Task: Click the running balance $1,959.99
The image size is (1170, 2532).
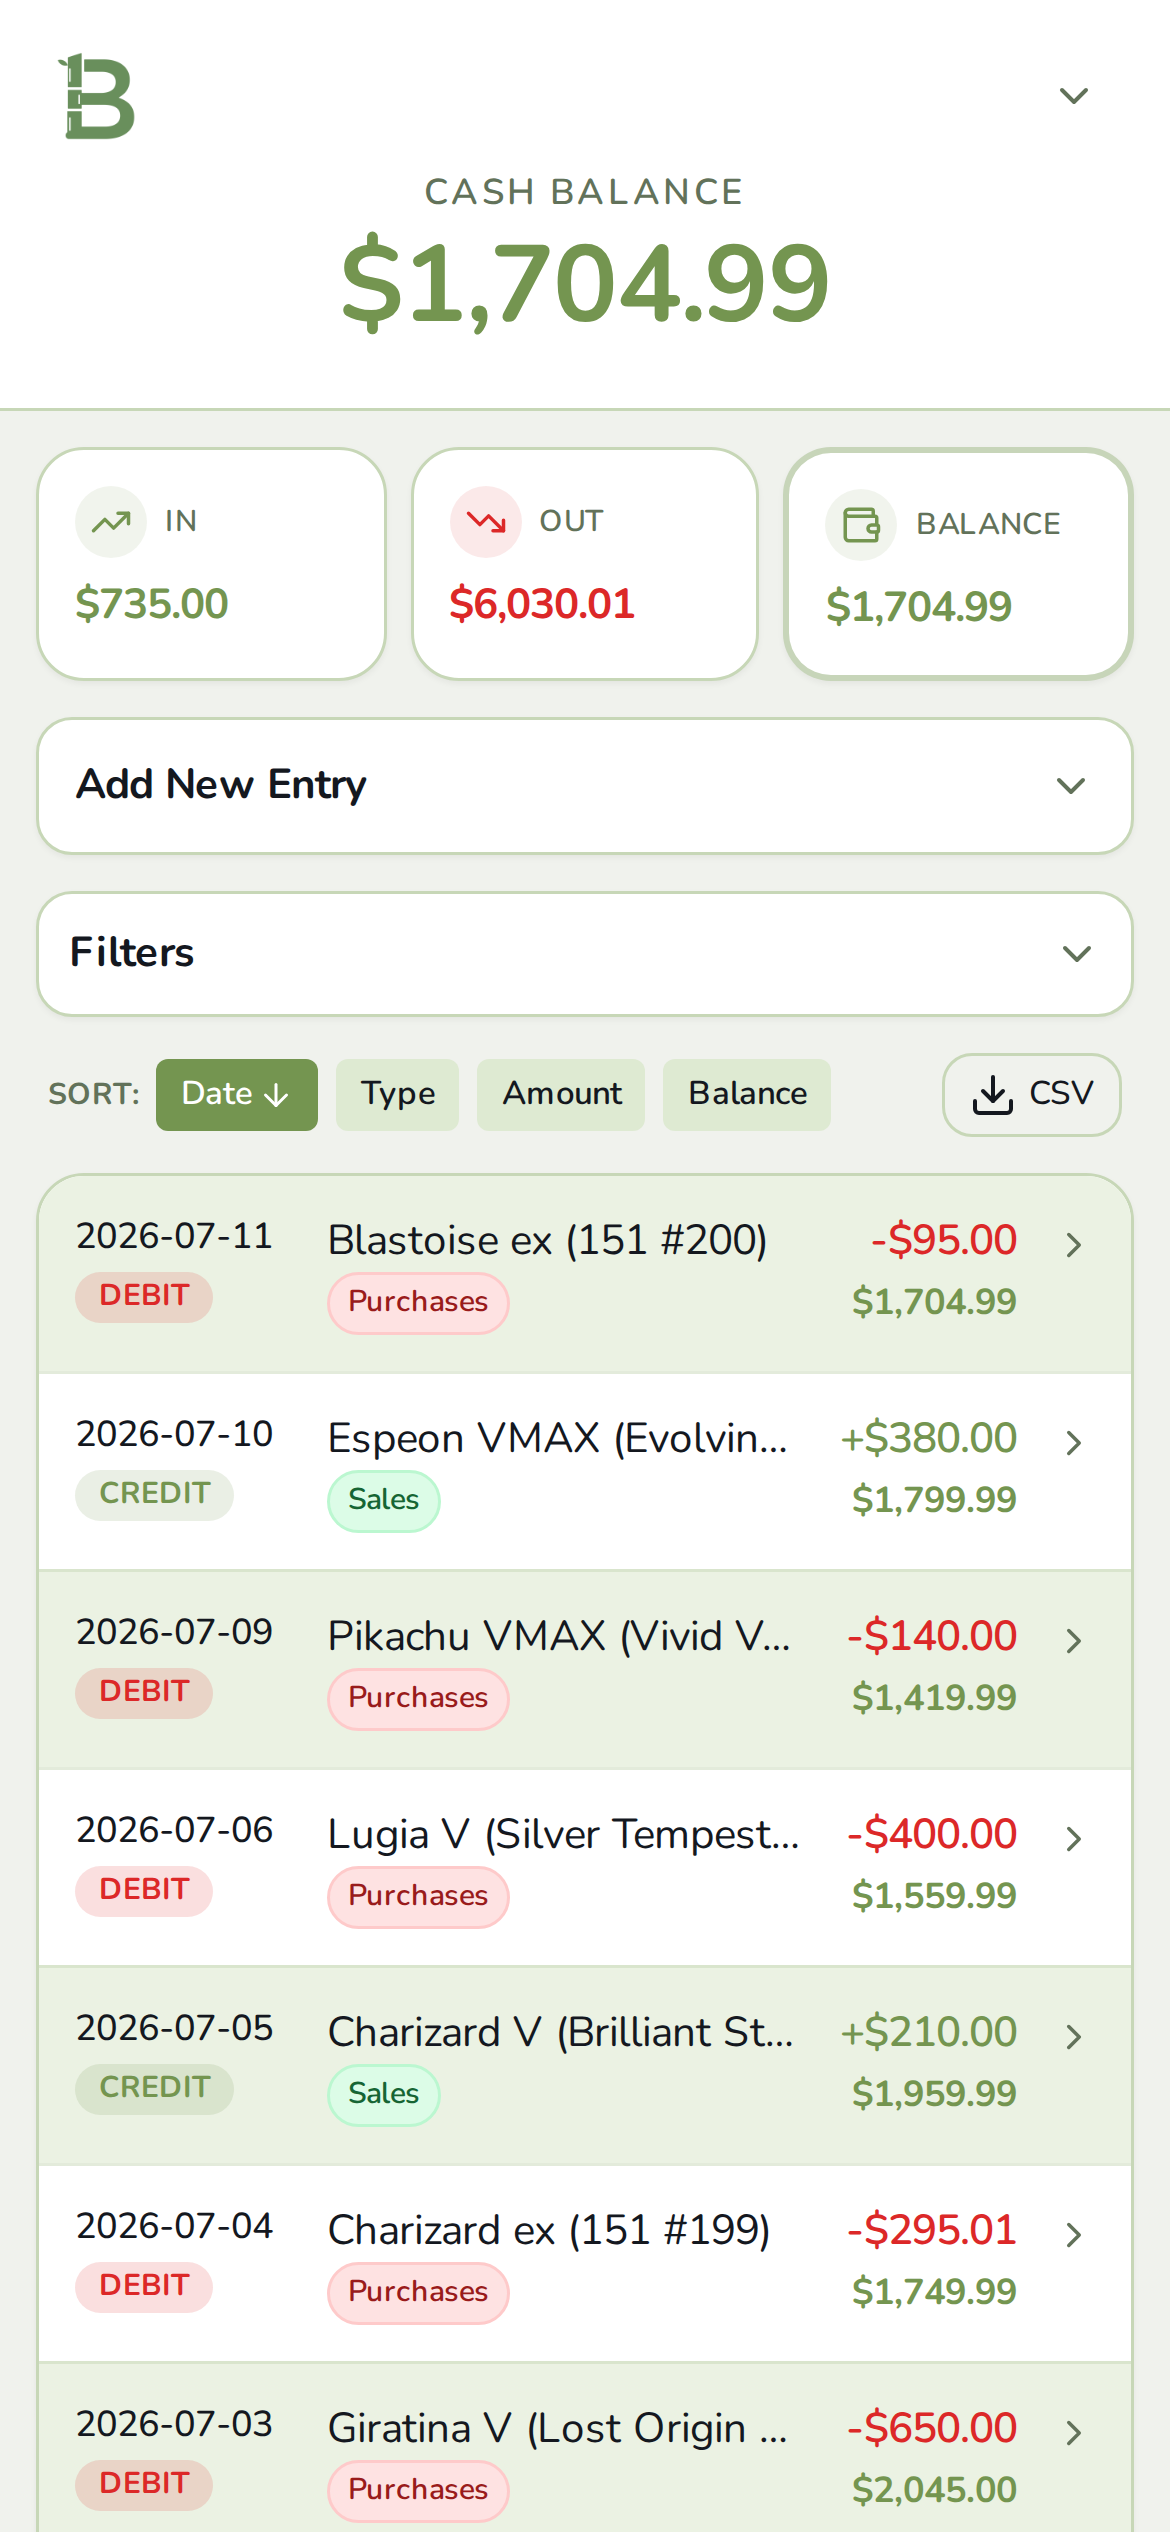Action: pyautogui.click(x=934, y=2094)
